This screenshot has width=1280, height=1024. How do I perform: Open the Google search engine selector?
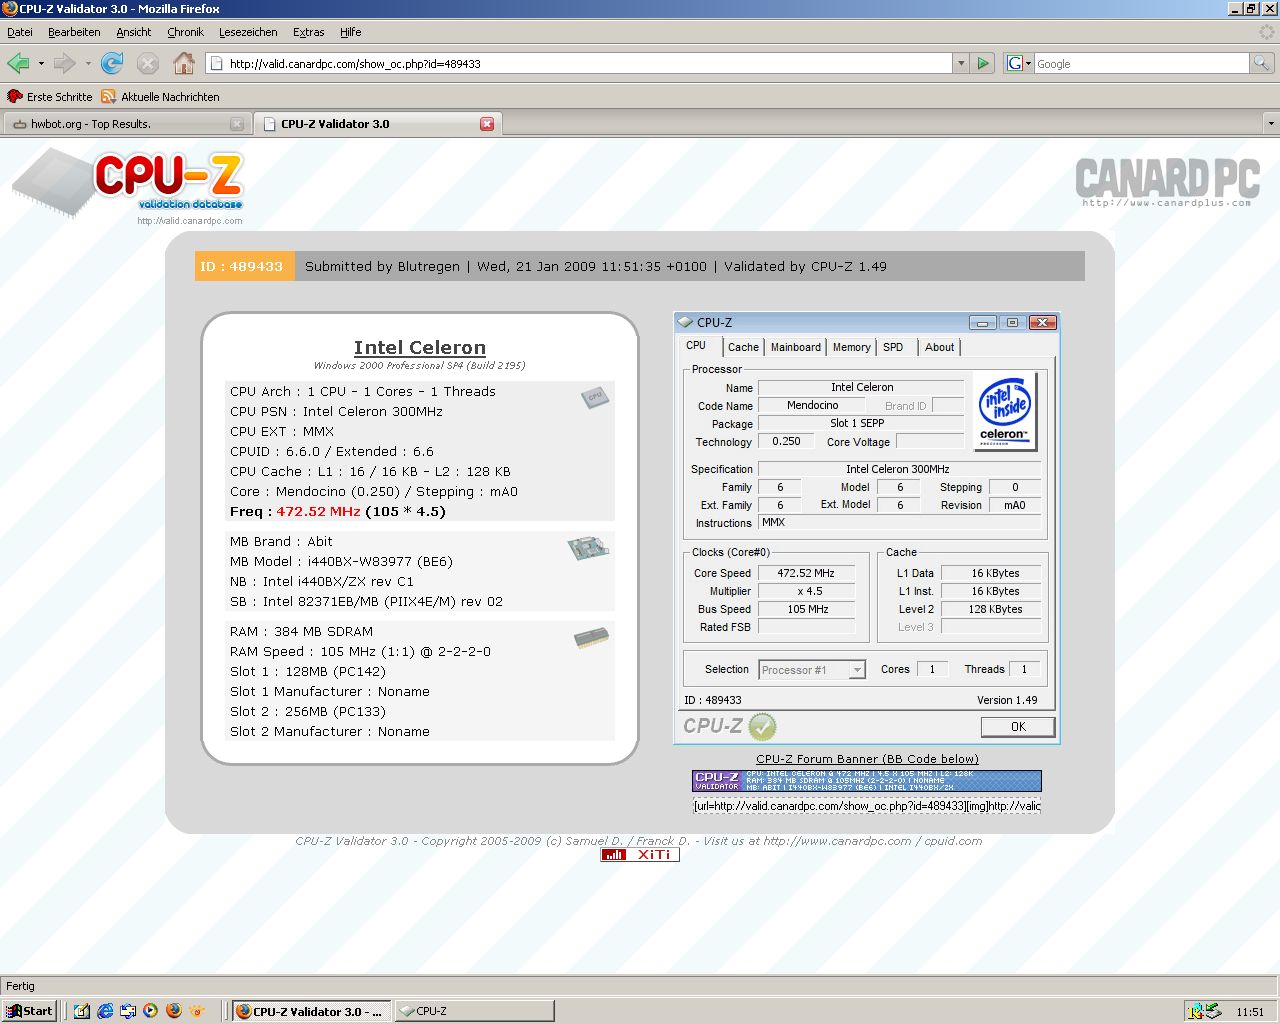click(x=1018, y=63)
